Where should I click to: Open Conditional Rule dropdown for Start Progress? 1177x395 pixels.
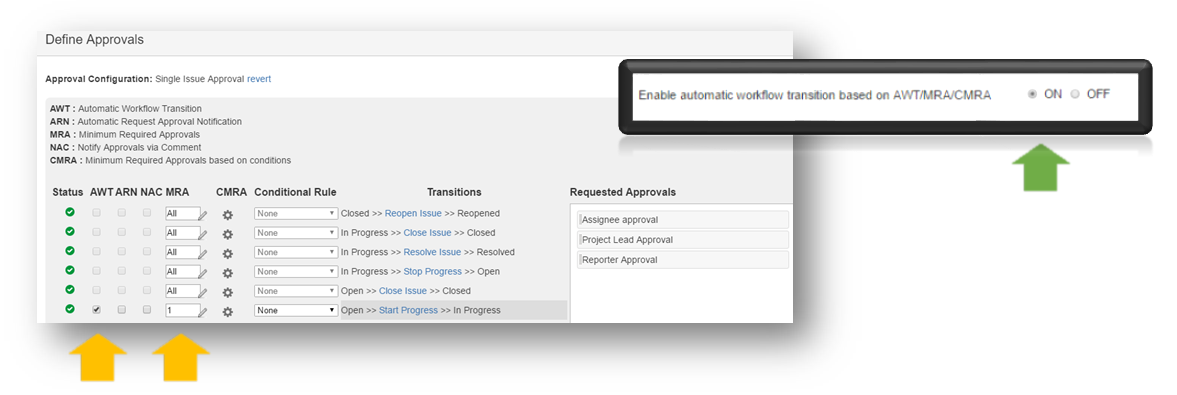(x=296, y=310)
